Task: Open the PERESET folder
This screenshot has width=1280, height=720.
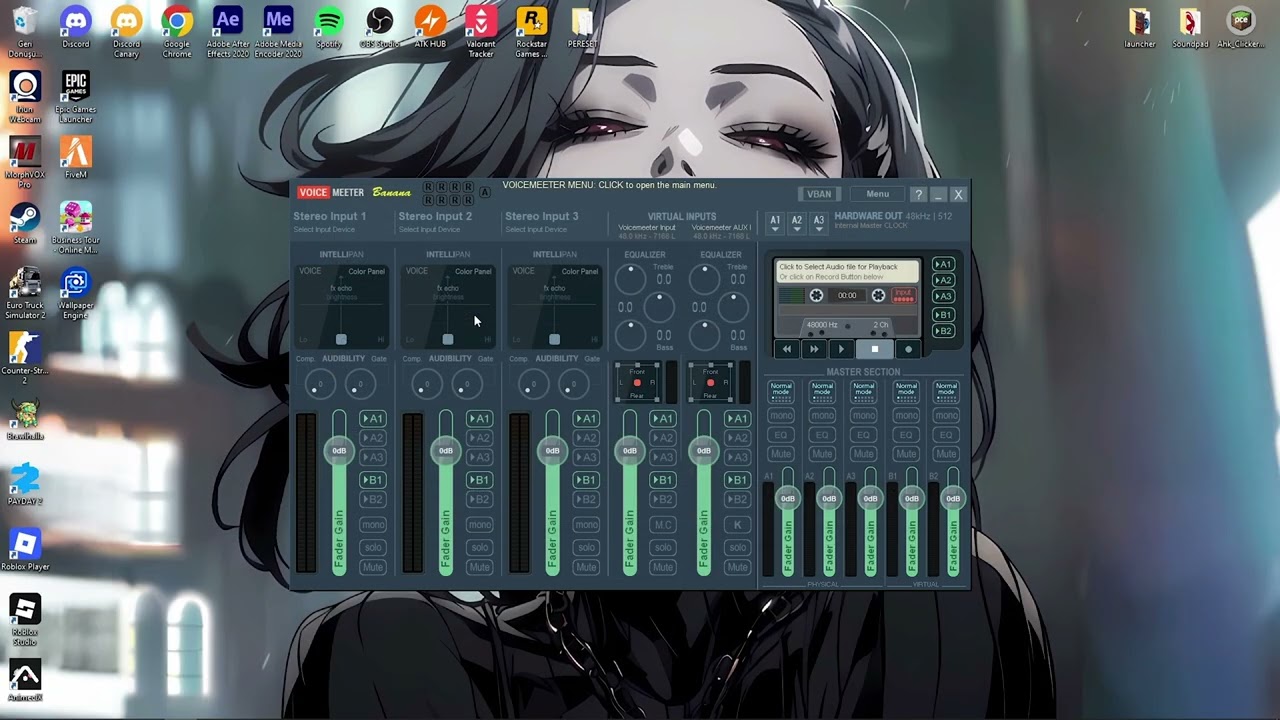Action: [582, 28]
